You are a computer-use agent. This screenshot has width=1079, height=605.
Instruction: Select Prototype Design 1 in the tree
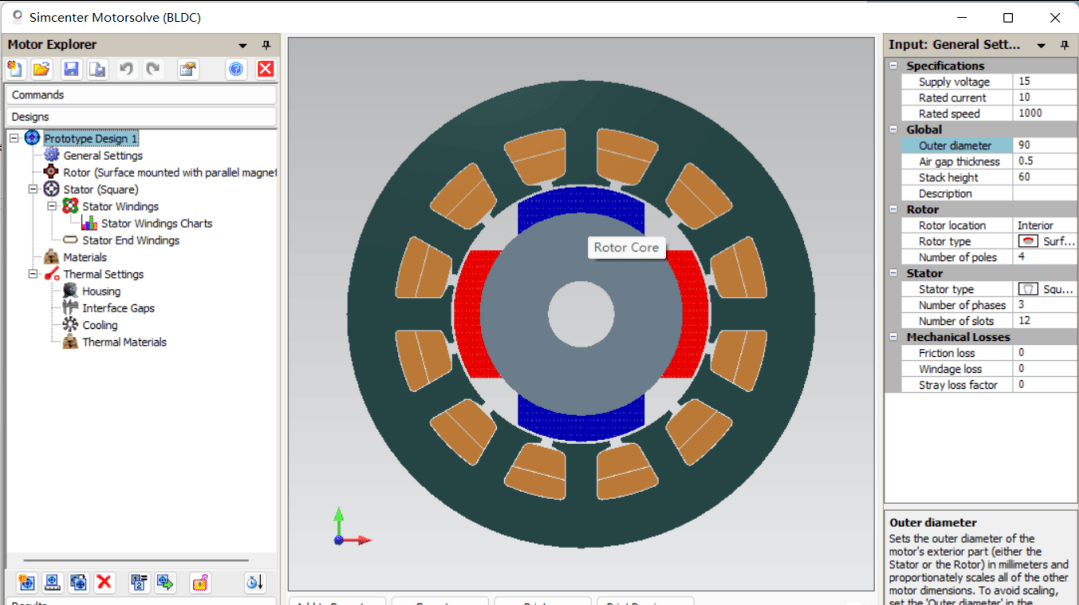click(x=91, y=138)
